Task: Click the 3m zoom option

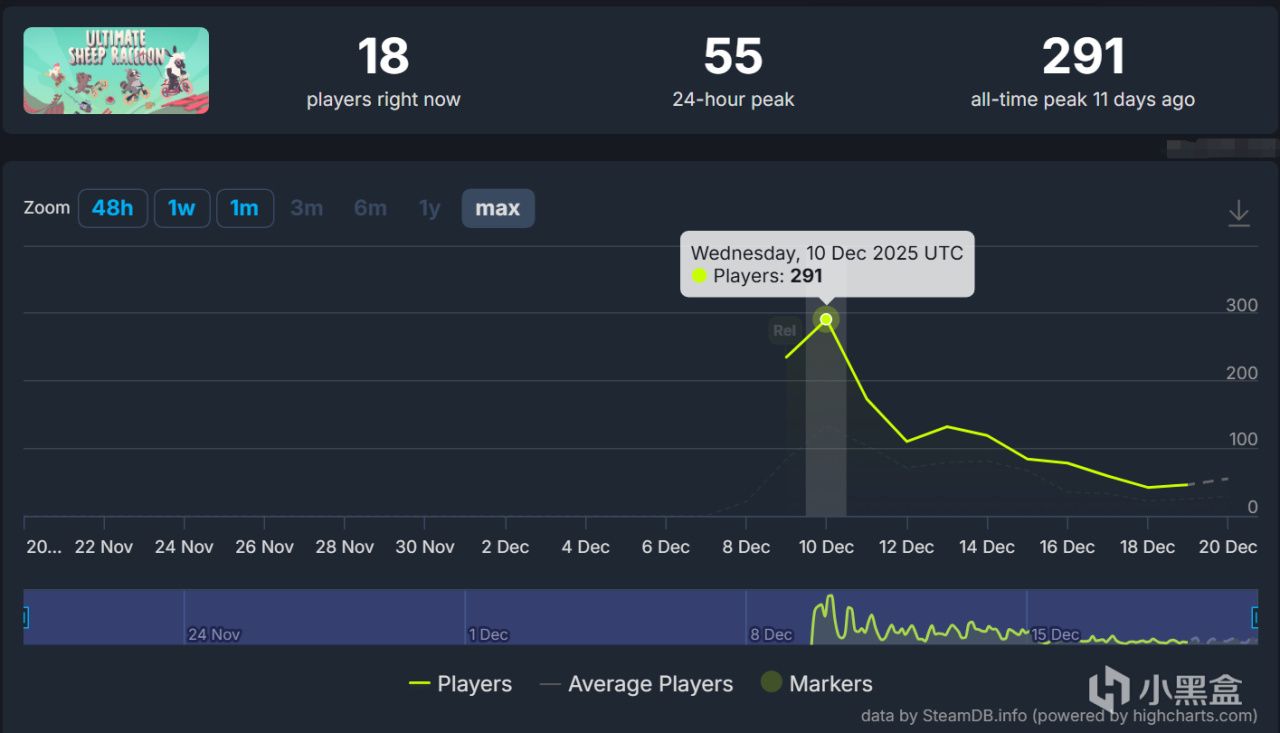Action: [306, 208]
